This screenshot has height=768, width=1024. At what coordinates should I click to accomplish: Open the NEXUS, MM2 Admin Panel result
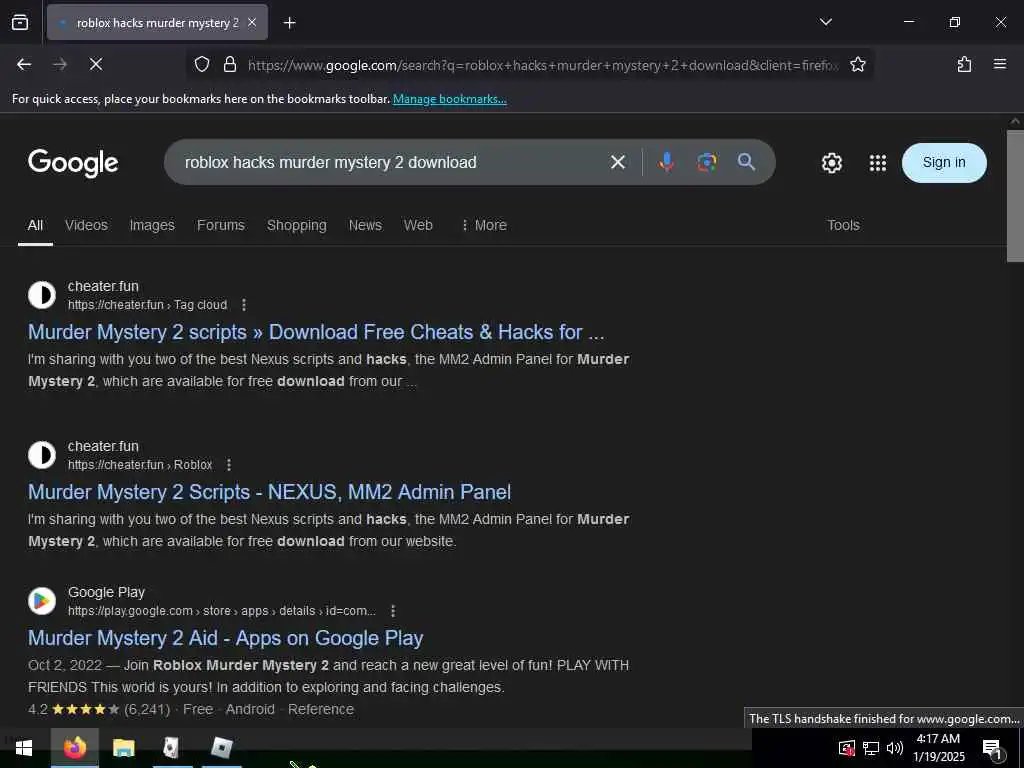pyautogui.click(x=269, y=492)
